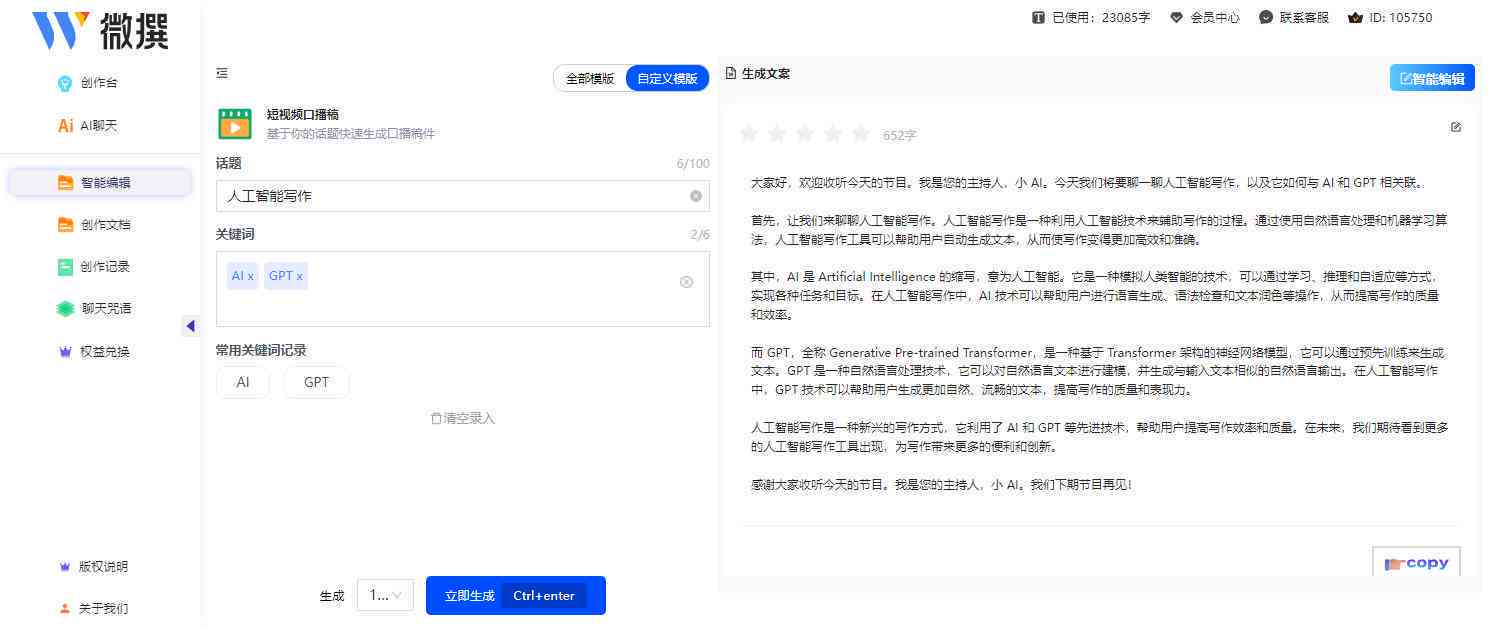This screenshot has width=1490, height=630.
Task: Rate with the fourth star
Action: coord(832,134)
